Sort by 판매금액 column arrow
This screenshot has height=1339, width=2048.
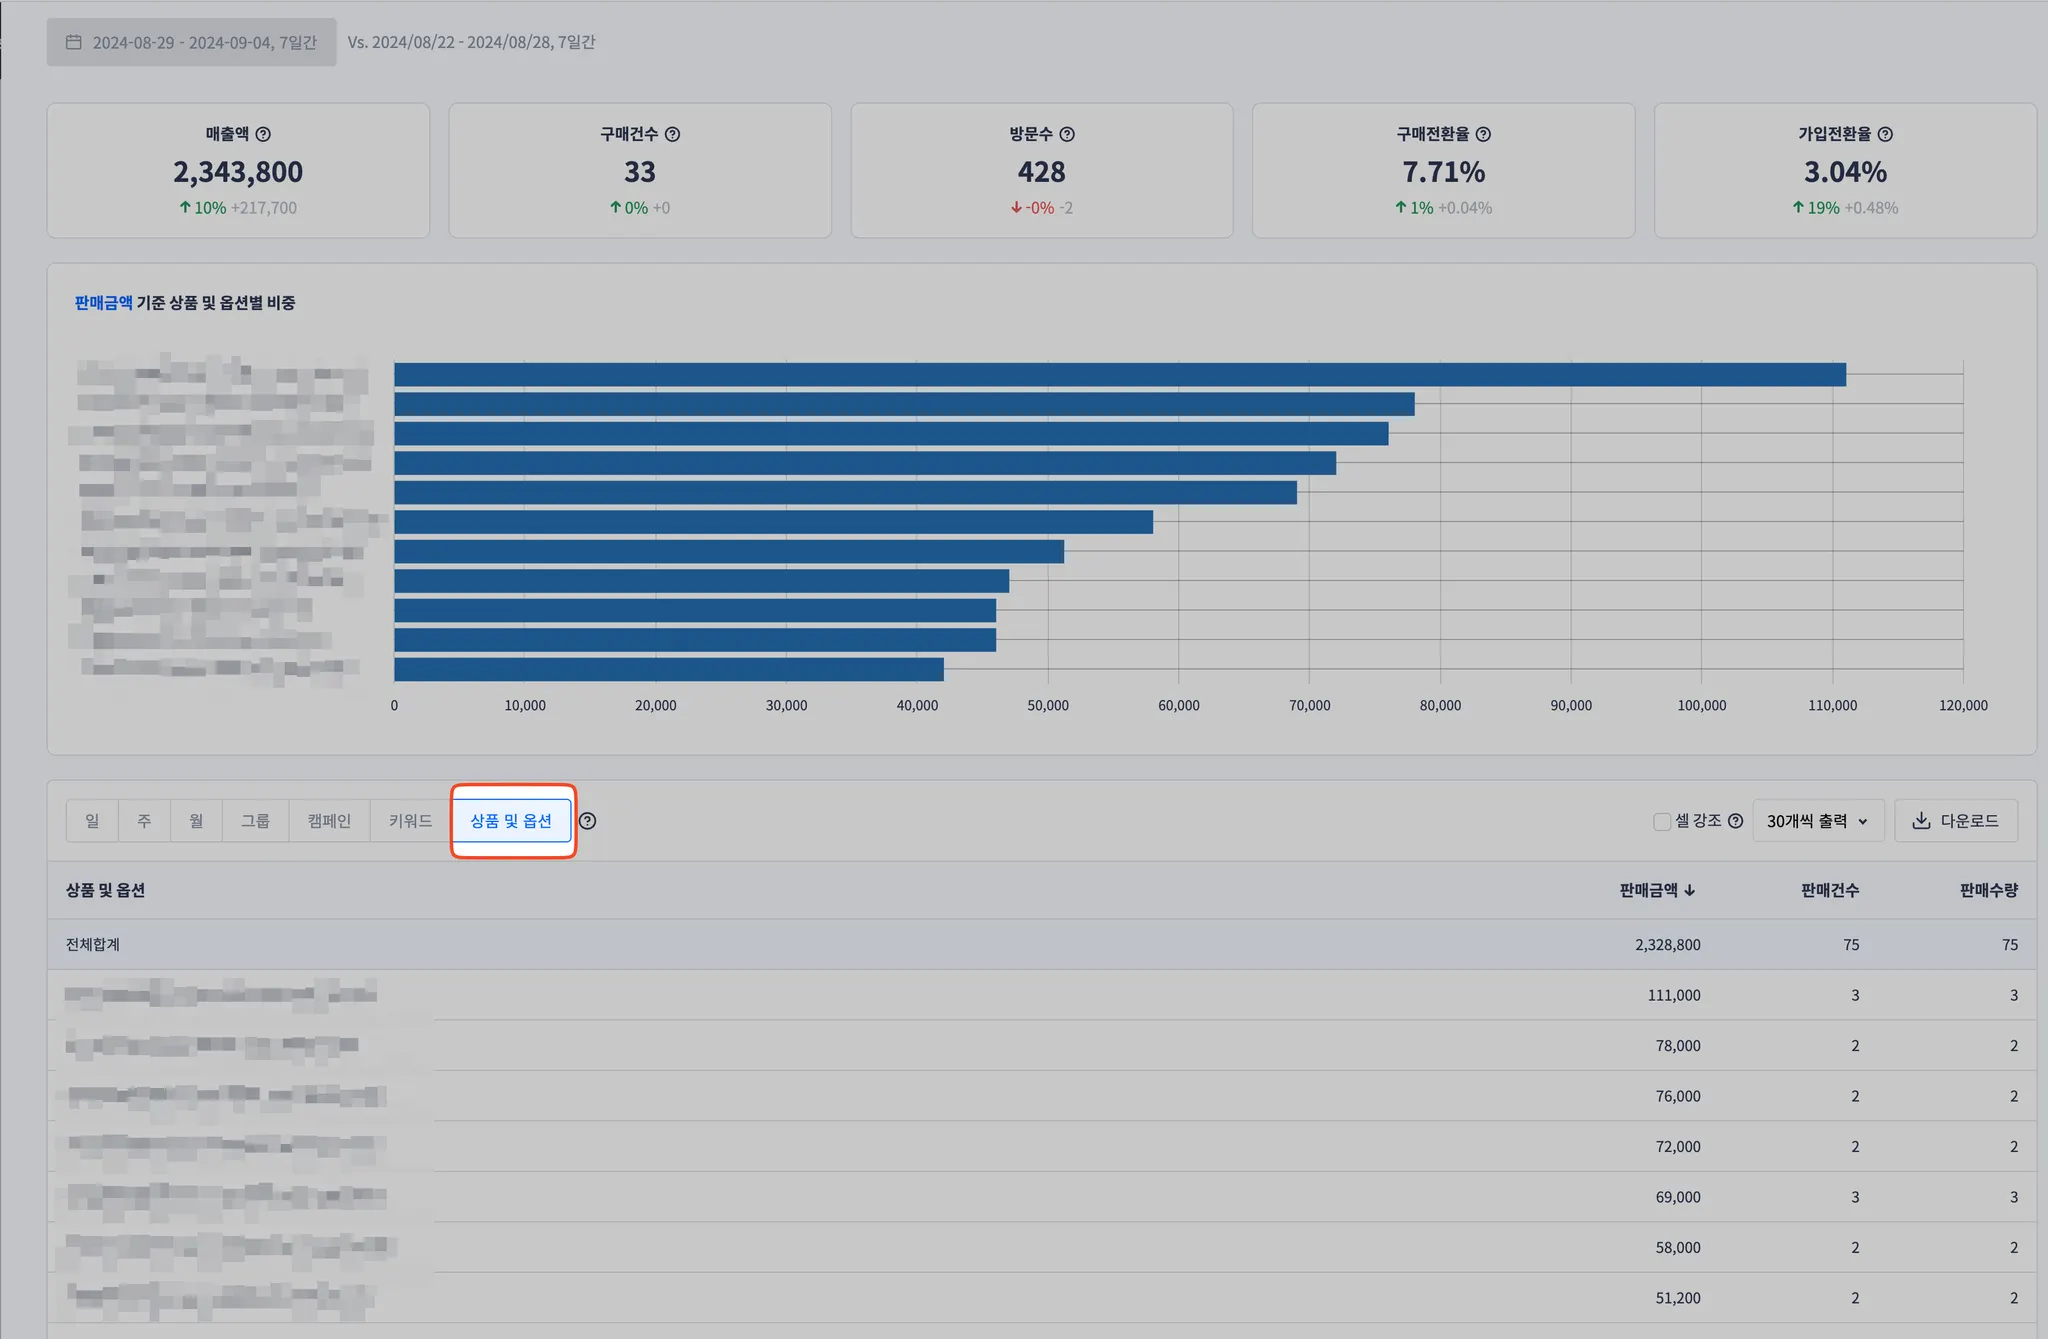[x=1690, y=890]
